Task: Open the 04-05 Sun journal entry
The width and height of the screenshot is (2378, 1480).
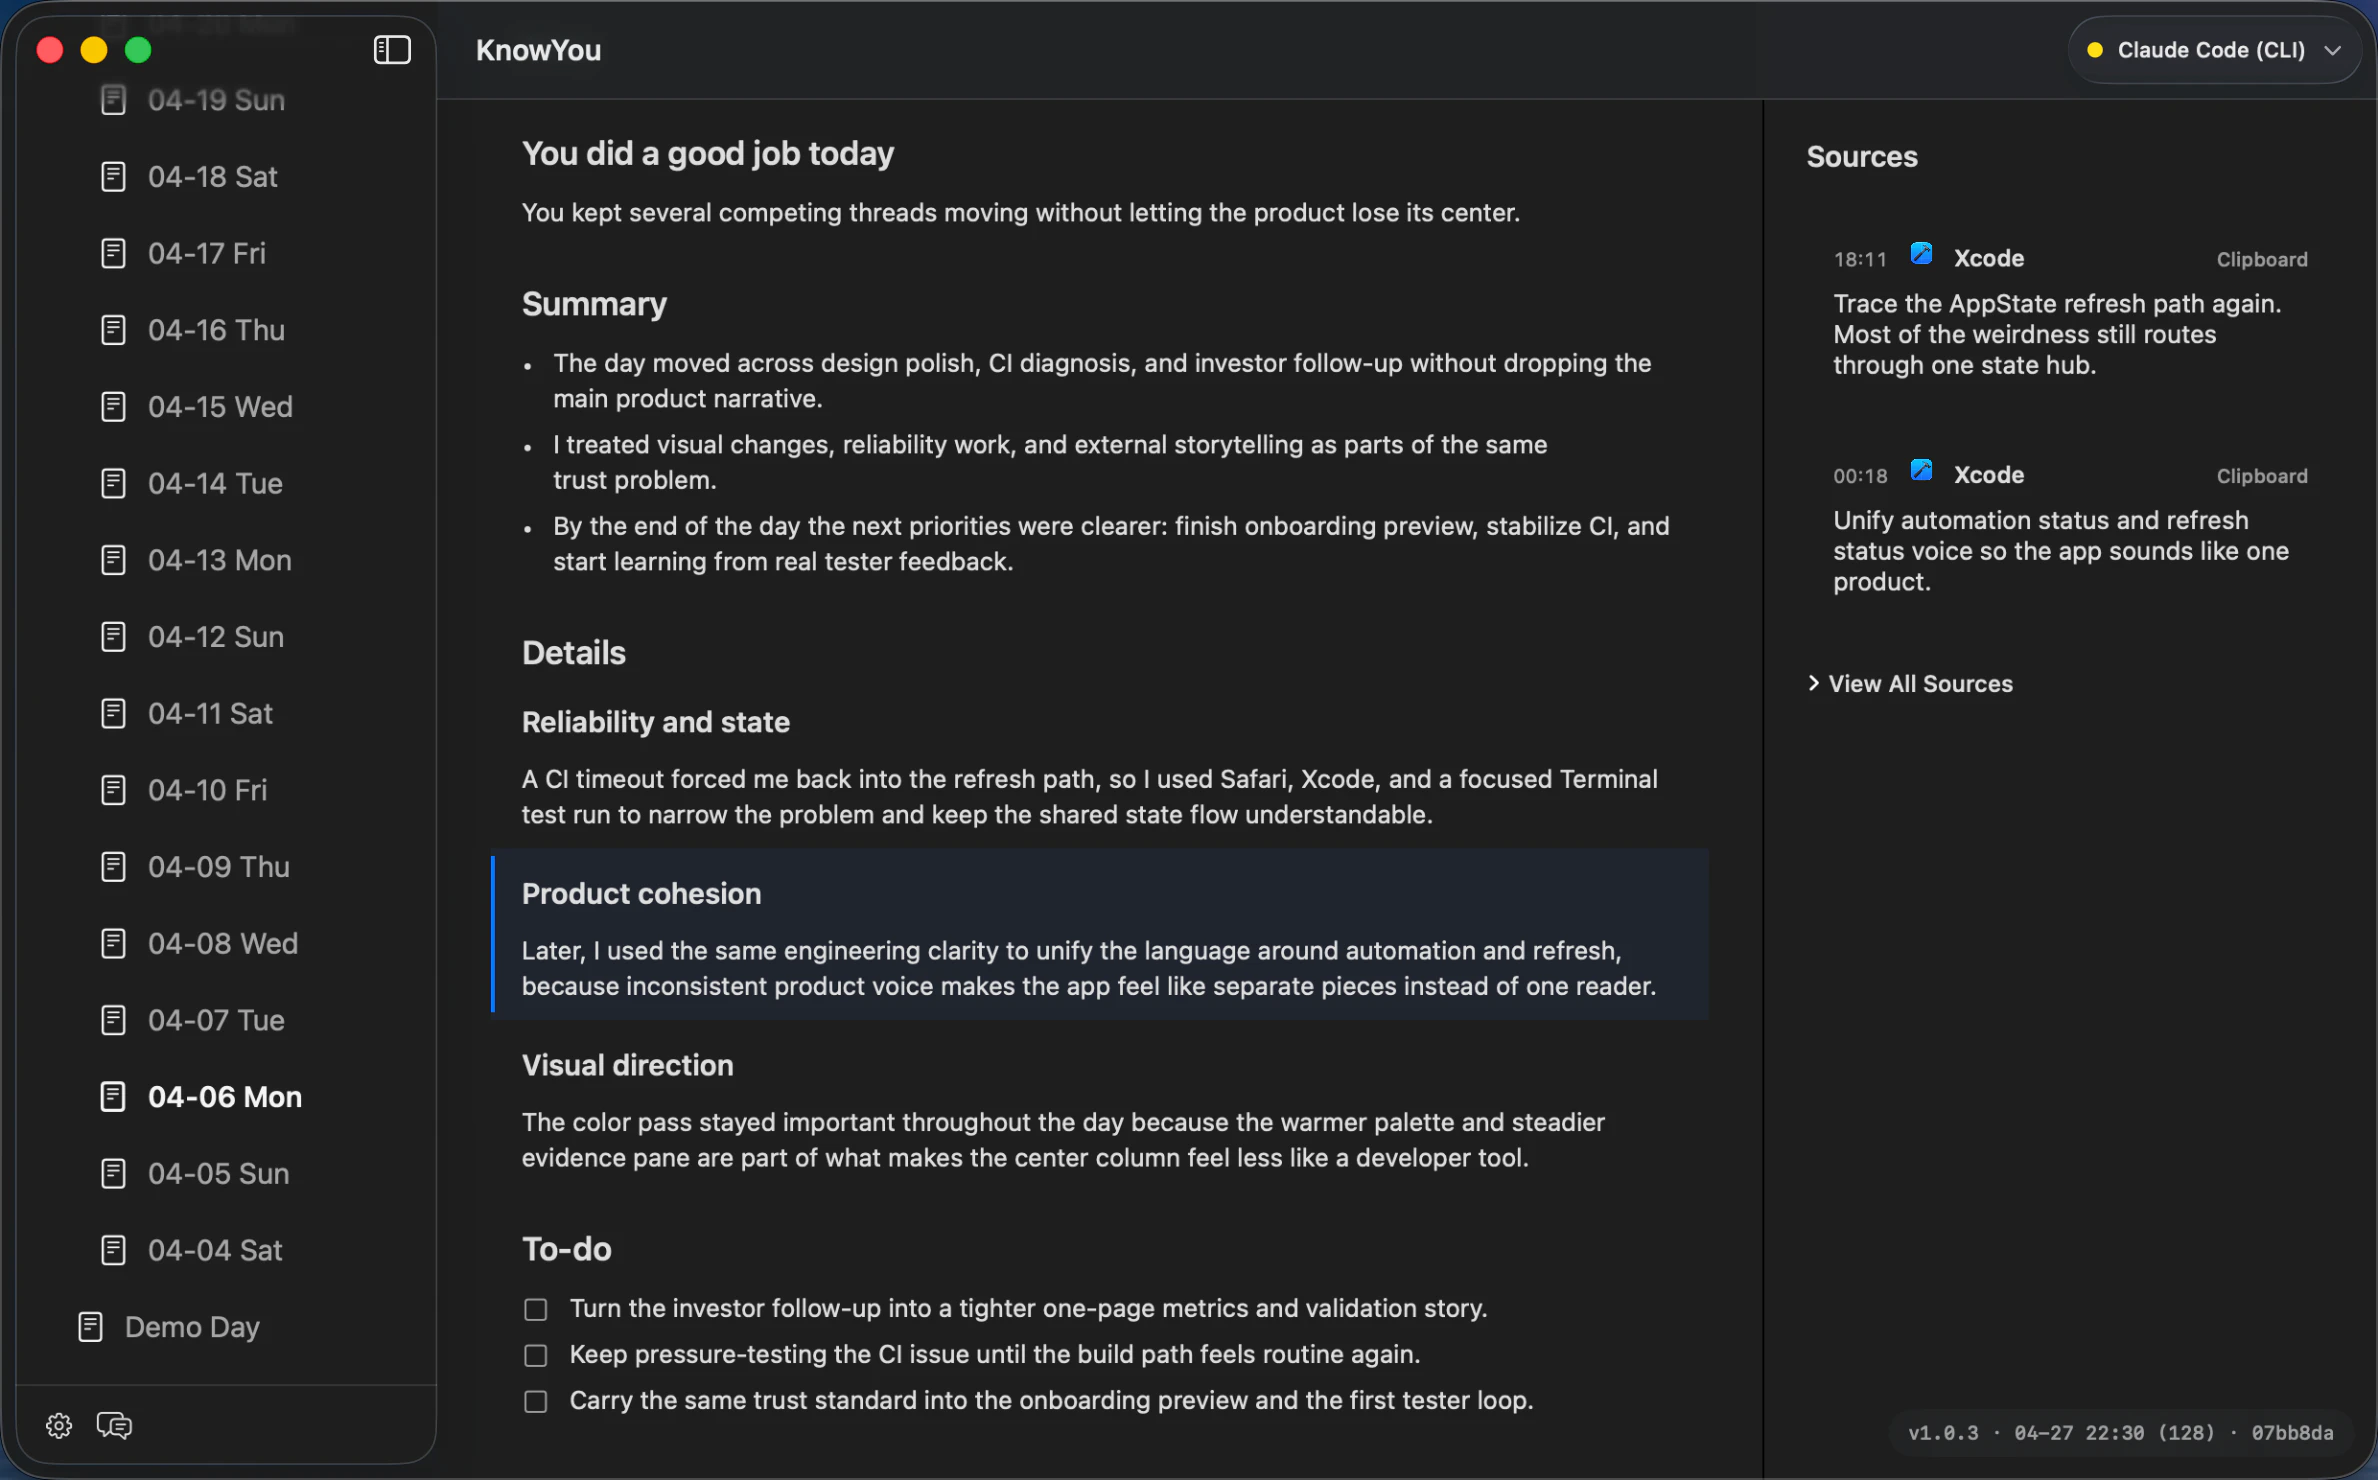Action: (x=218, y=1173)
